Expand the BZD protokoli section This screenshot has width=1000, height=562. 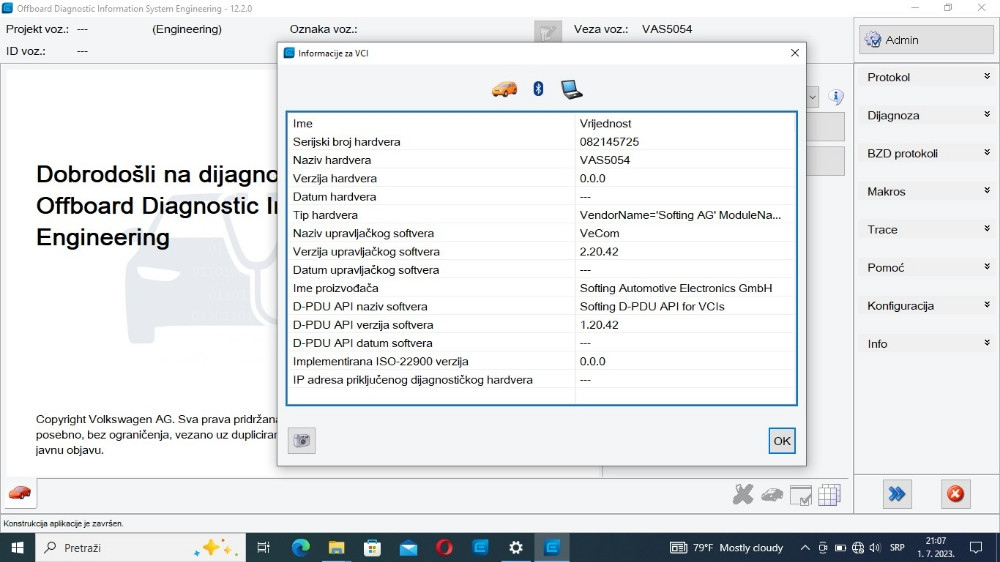[x=928, y=153]
